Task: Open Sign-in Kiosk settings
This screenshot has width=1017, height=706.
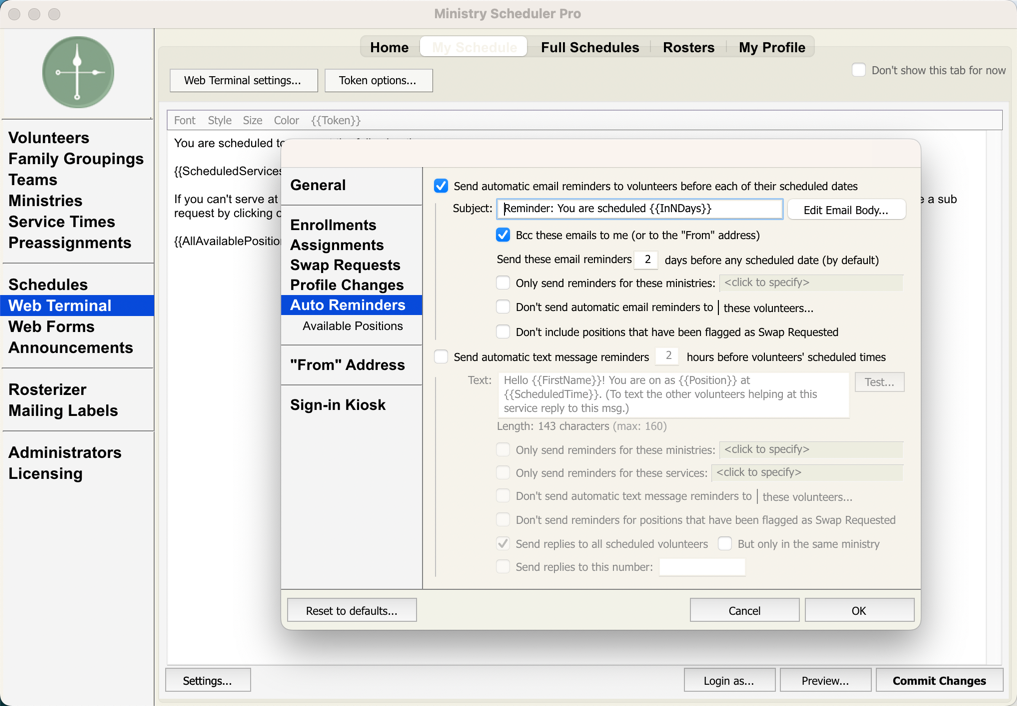Action: click(337, 405)
